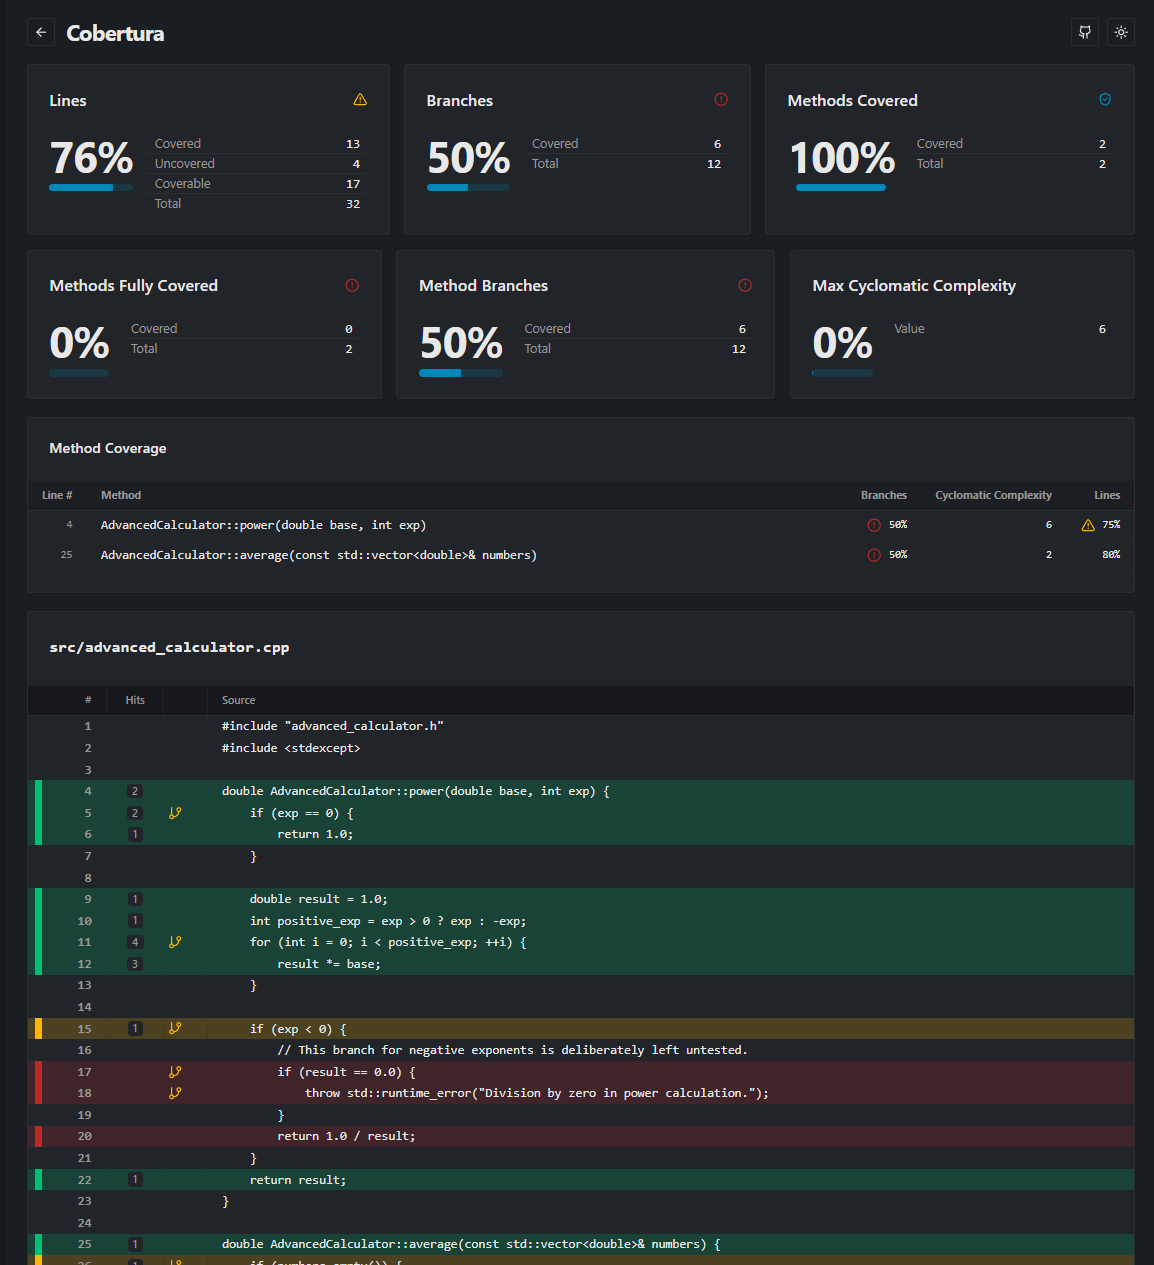The image size is (1154, 1265).
Task: Click the Cyclomatic Complexity column header
Action: pos(993,495)
